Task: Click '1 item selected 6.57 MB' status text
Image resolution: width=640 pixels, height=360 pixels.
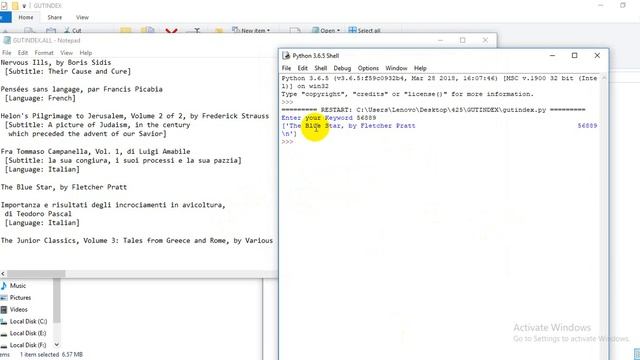Action: click(51, 355)
